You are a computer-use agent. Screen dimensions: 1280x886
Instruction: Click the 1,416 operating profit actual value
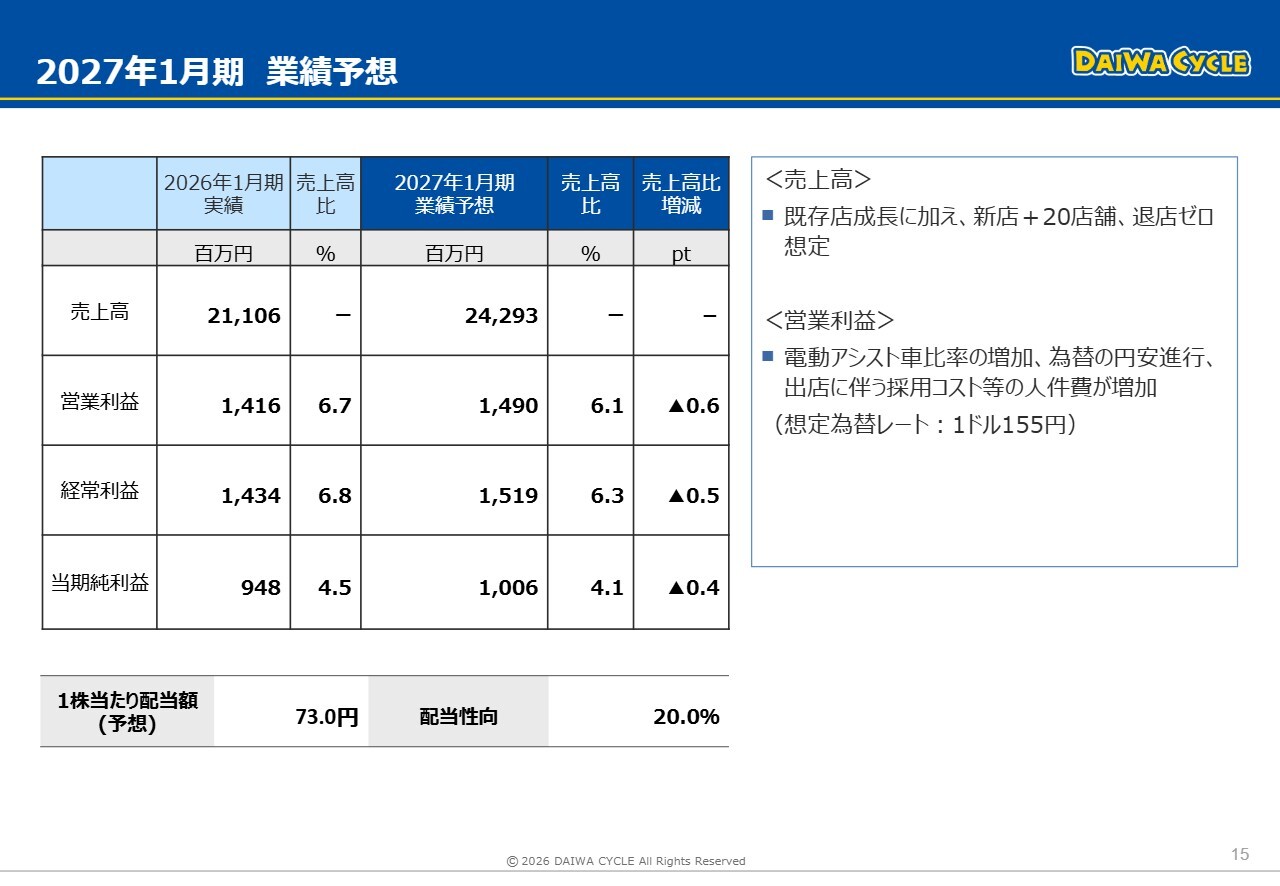click(x=250, y=406)
